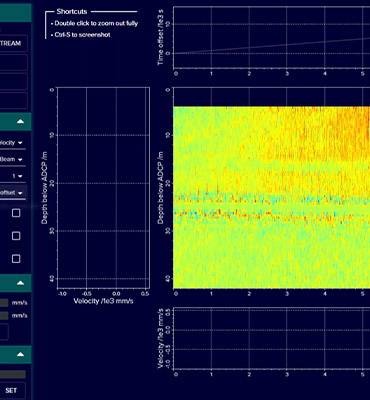
Task: Click the 'Time offset /1e3 s' axis label
Action: coord(161,37)
